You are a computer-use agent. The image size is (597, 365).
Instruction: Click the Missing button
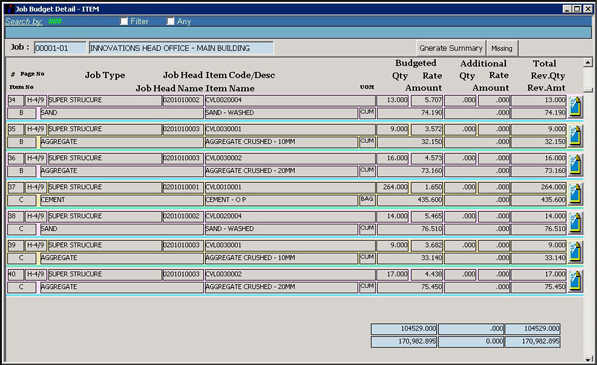pyautogui.click(x=502, y=48)
